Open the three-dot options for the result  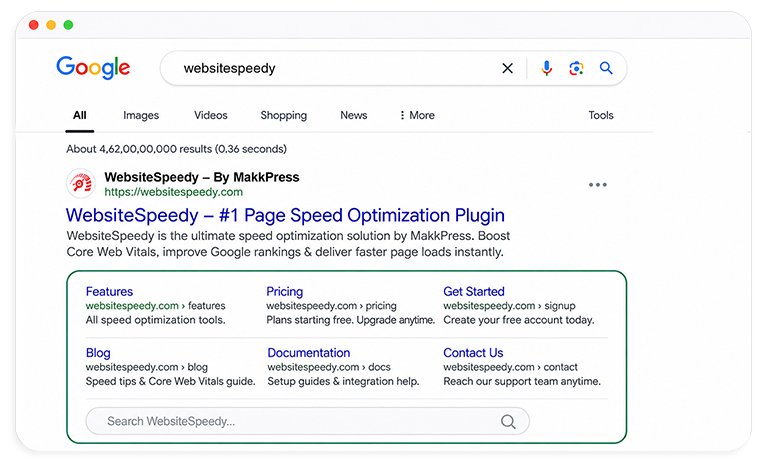click(598, 185)
